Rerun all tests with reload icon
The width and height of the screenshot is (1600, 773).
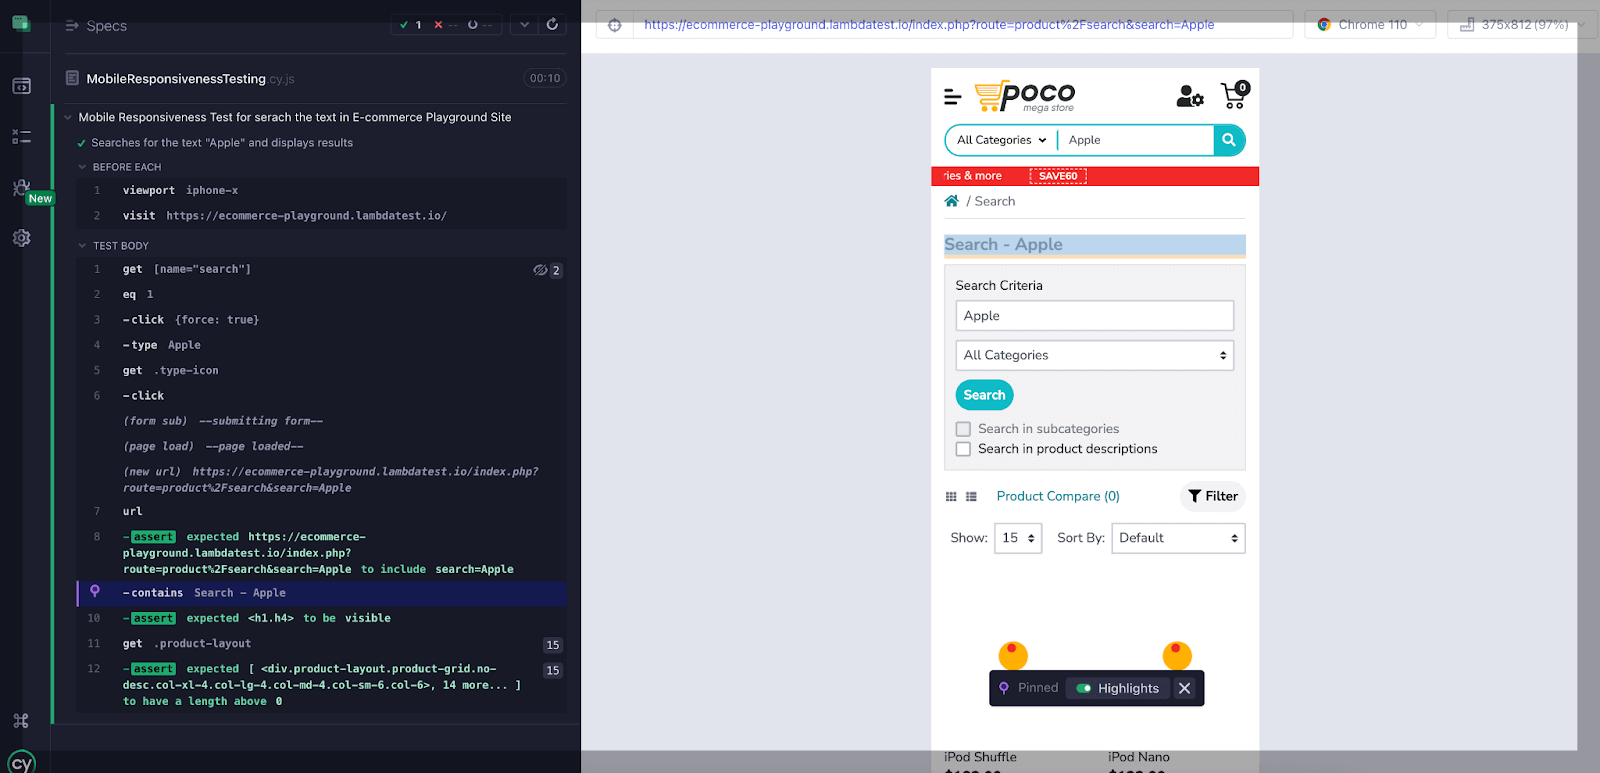tap(552, 24)
